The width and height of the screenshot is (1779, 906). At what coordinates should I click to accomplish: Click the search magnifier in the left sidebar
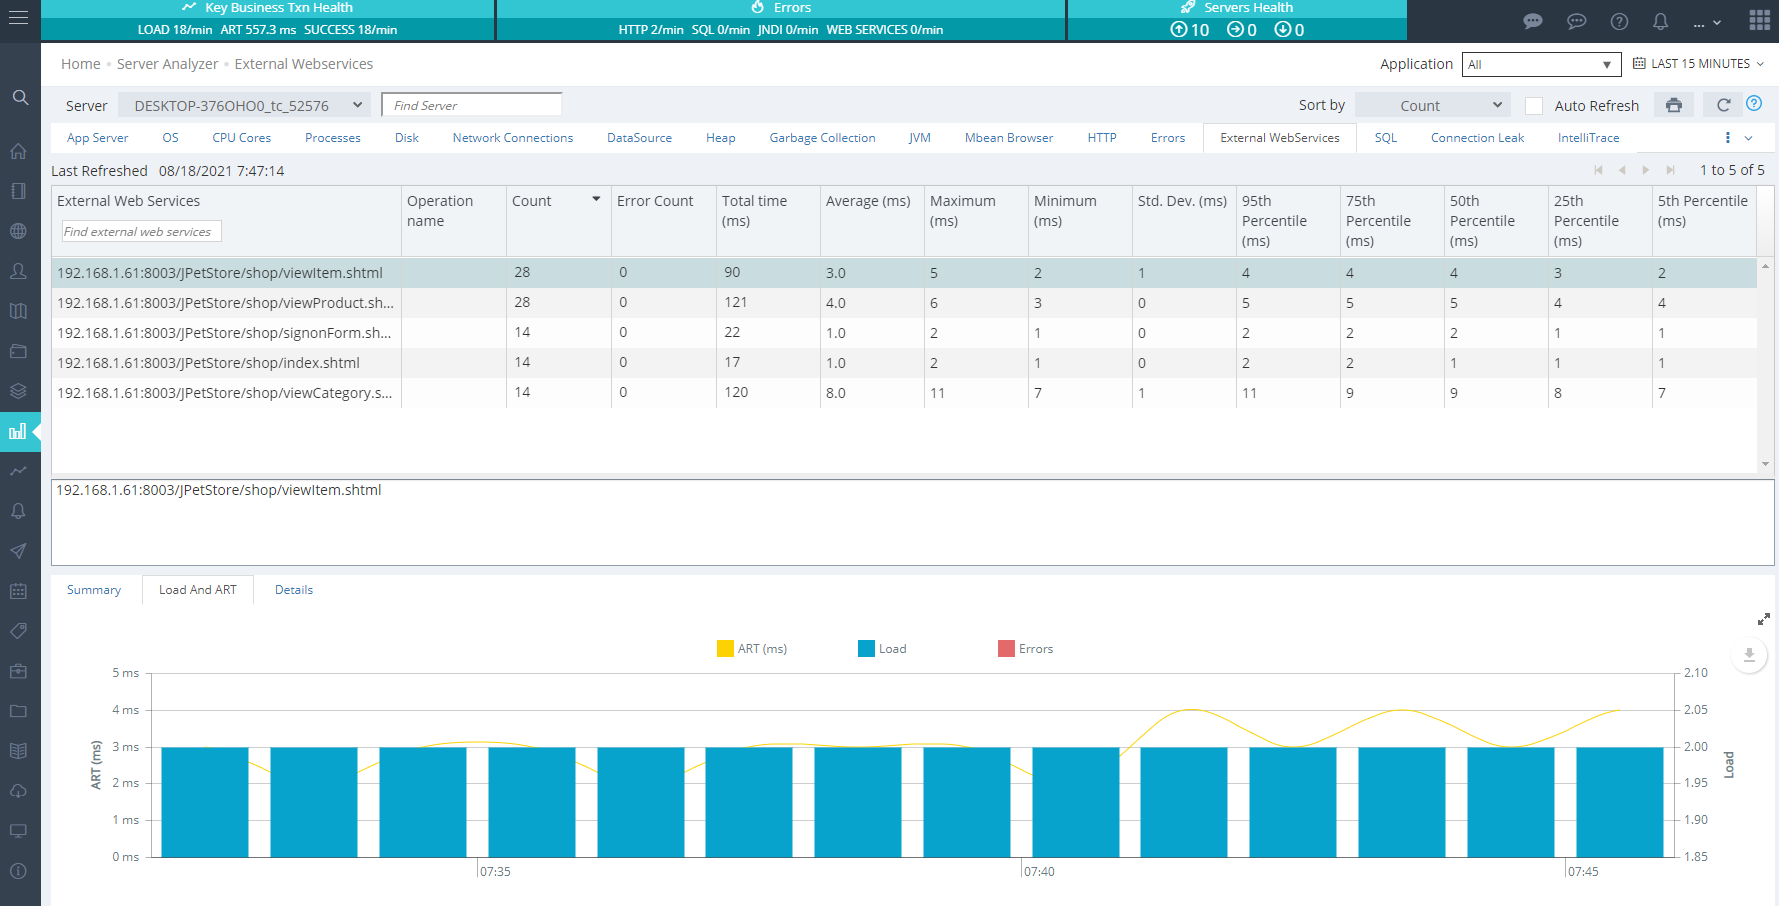click(x=20, y=98)
